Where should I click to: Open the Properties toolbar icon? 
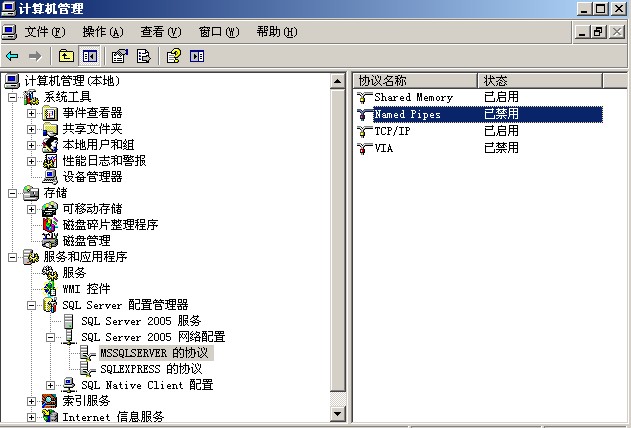click(120, 56)
